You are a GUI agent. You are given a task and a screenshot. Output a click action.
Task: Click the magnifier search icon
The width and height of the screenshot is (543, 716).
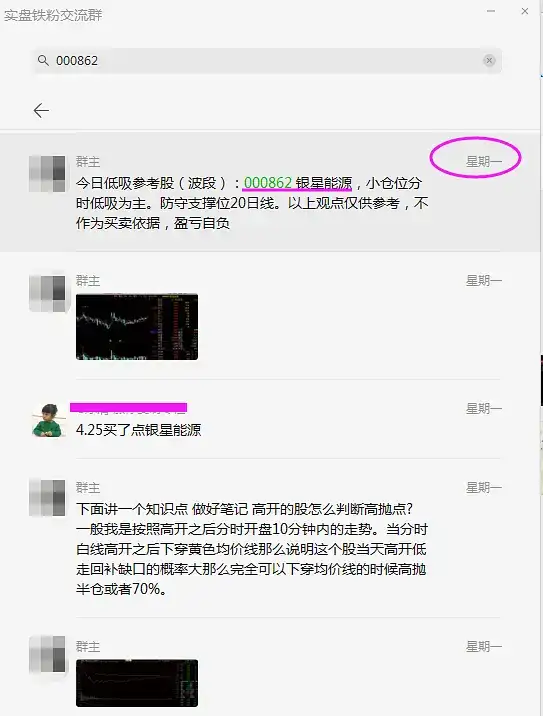pyautogui.click(x=43, y=60)
